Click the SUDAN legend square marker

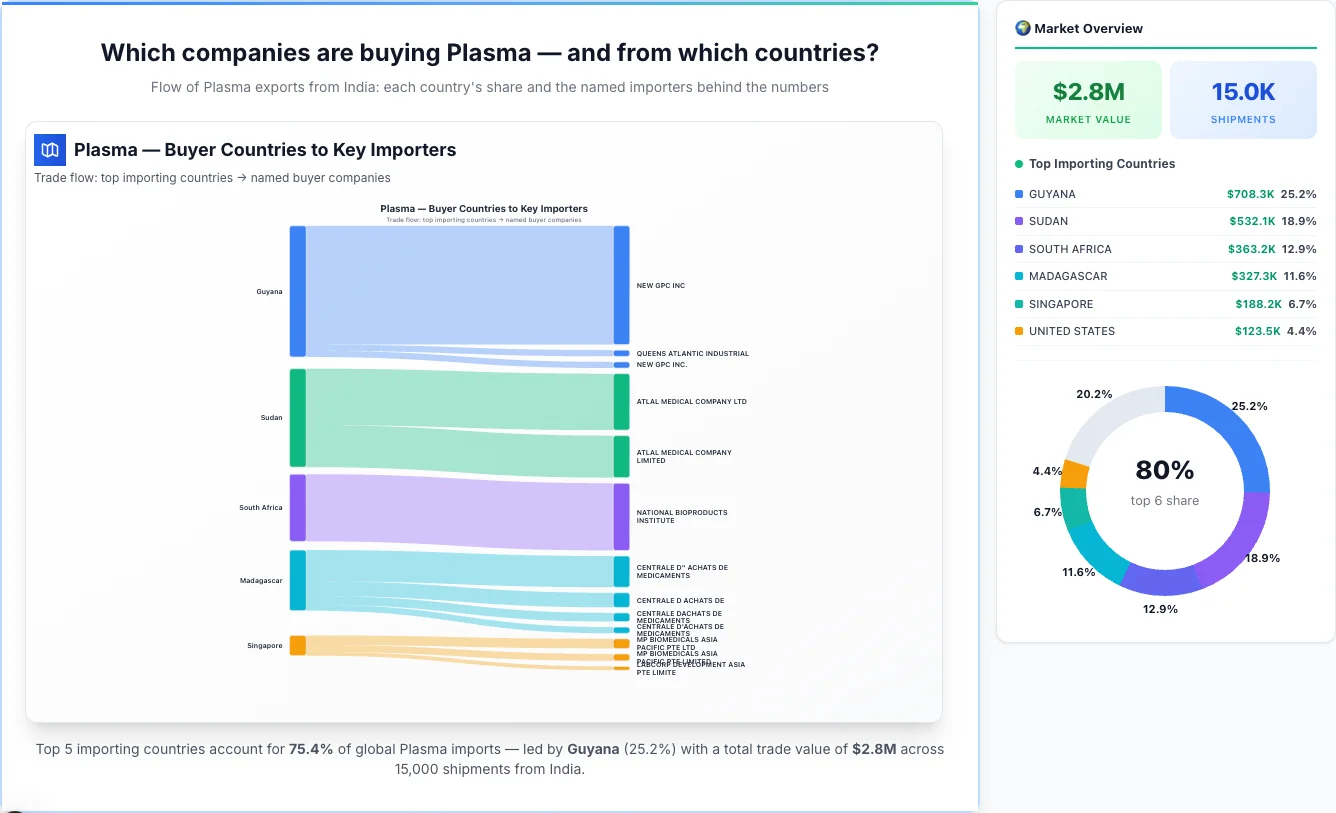click(1018, 221)
